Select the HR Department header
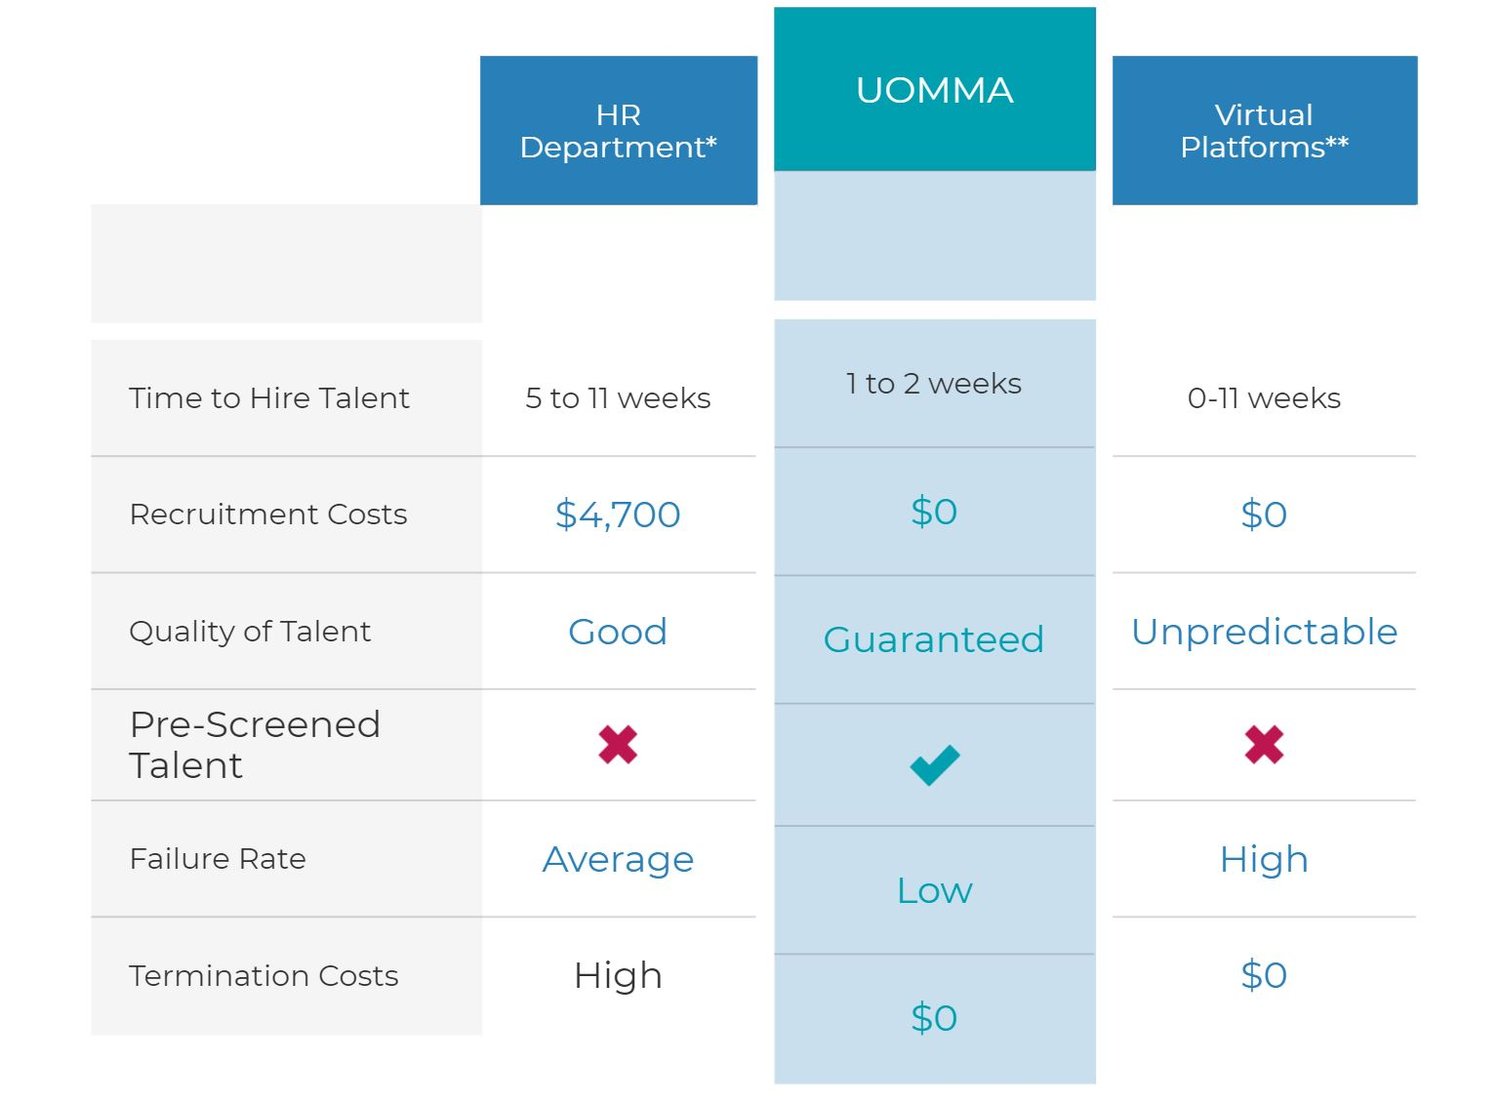 click(x=618, y=131)
